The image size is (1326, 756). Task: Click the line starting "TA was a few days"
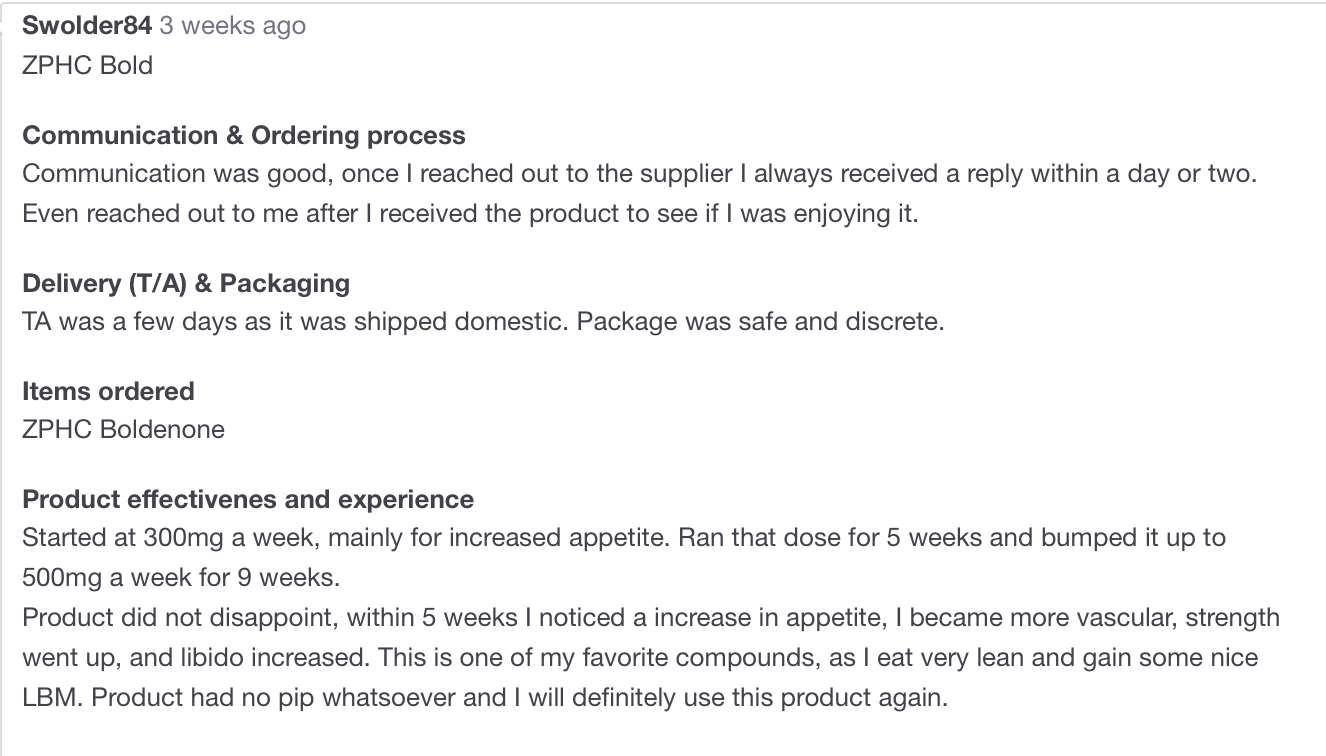point(482,323)
